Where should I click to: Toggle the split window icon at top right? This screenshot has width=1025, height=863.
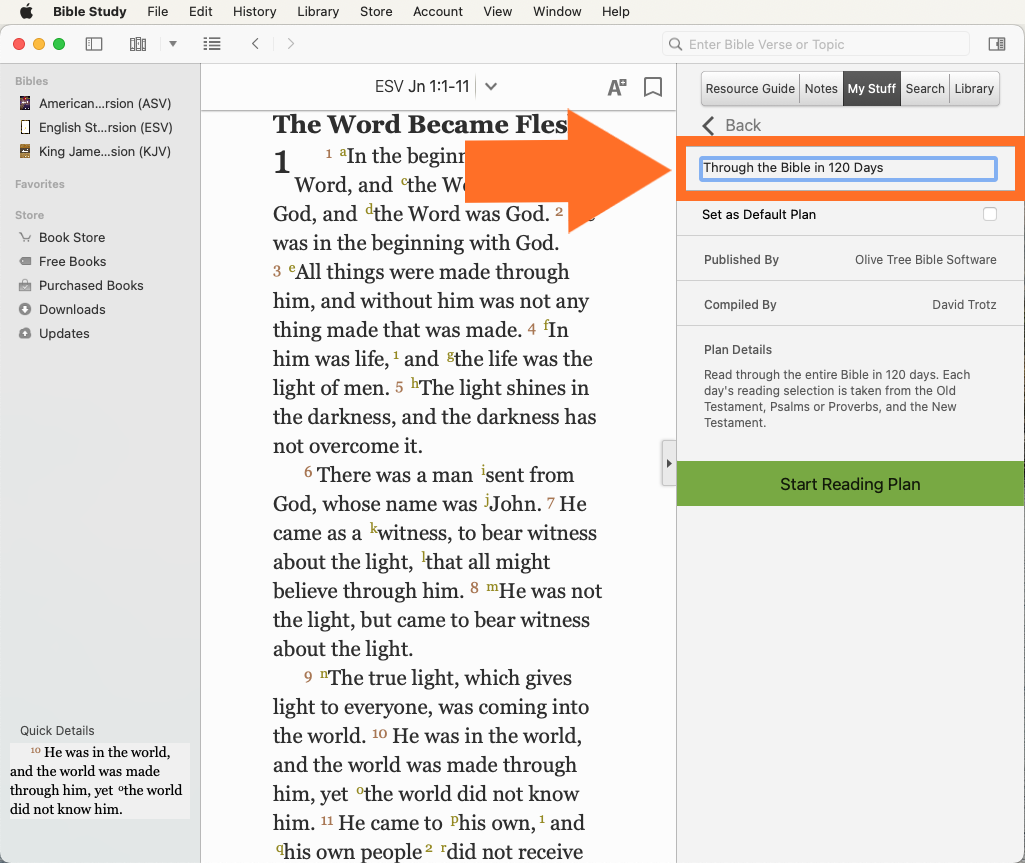click(996, 44)
